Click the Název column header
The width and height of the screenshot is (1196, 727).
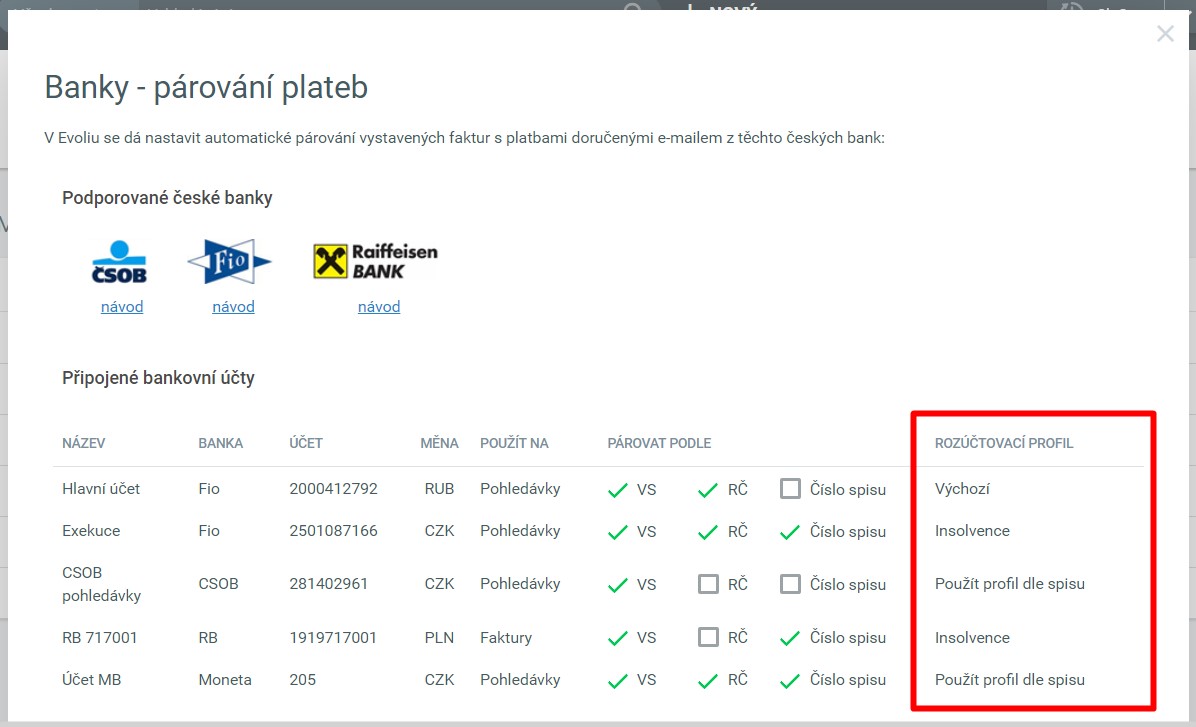tap(83, 443)
